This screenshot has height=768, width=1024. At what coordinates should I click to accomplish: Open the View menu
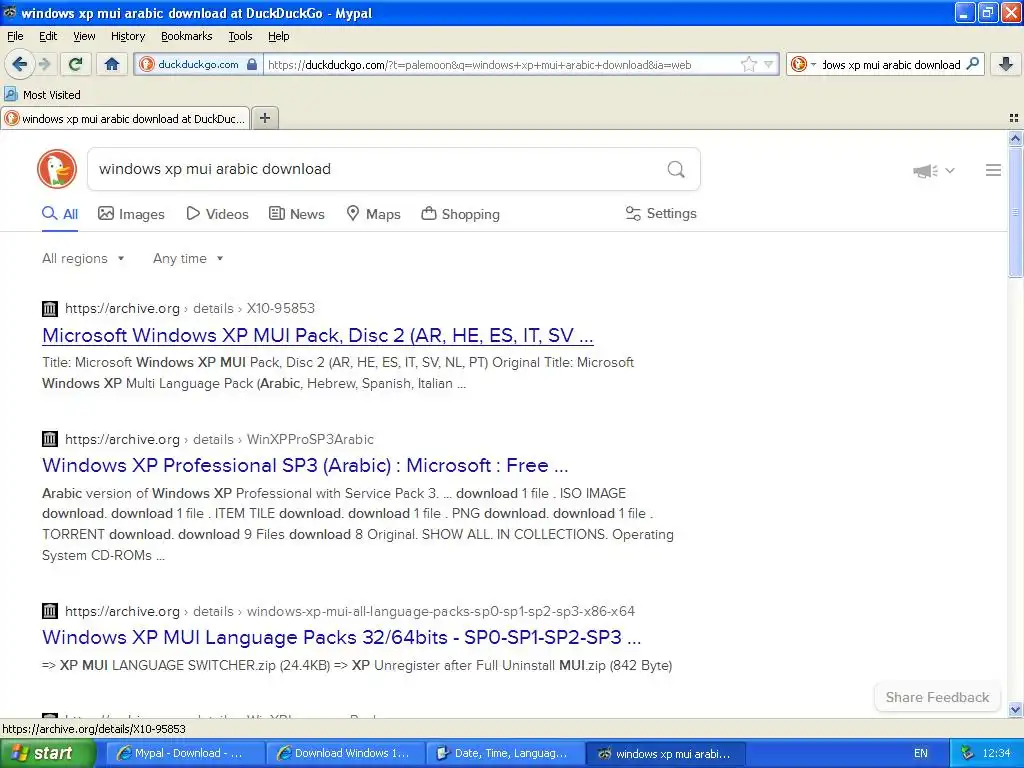point(84,36)
